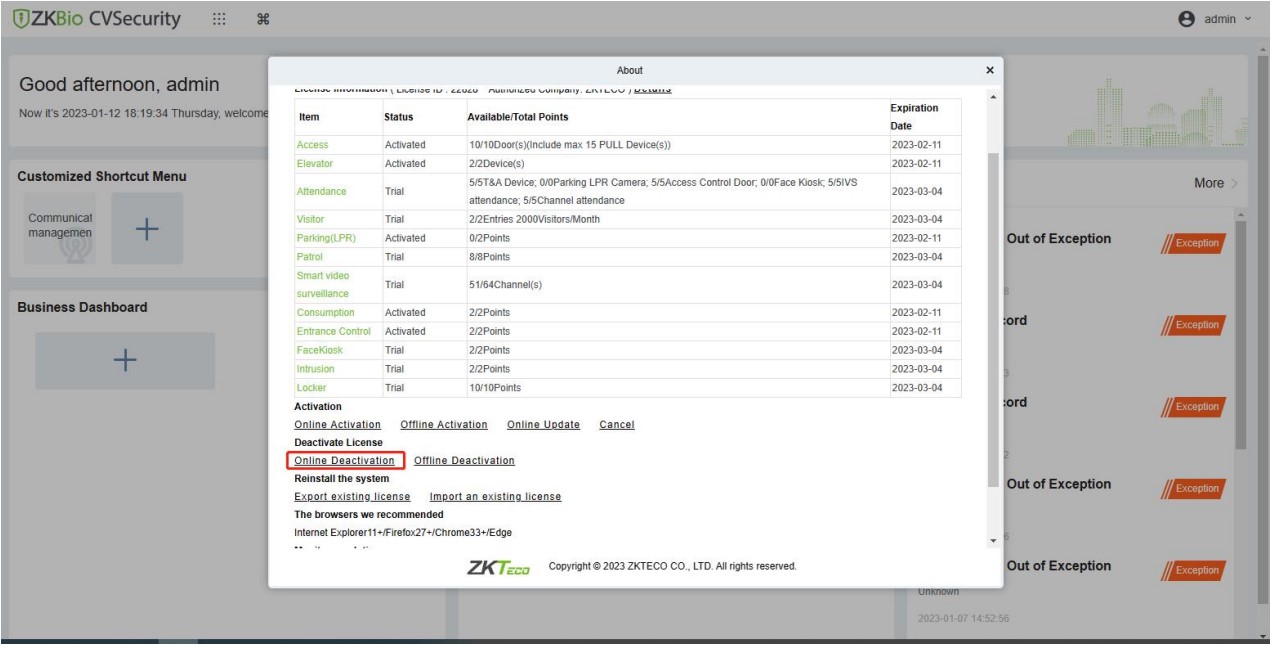Click the Offline Deactivation link
The width and height of the screenshot is (1272, 646).
(464, 461)
